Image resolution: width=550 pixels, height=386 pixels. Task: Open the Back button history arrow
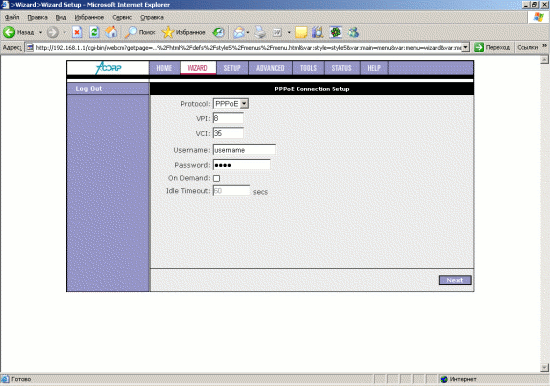(40, 32)
